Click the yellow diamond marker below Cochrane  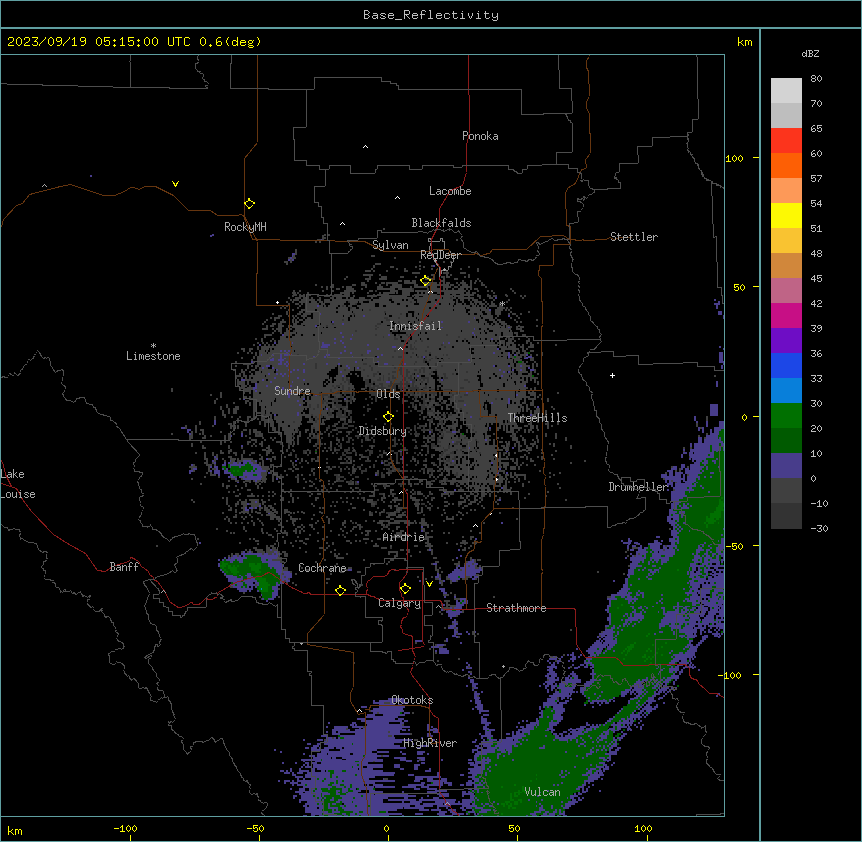[x=340, y=590]
